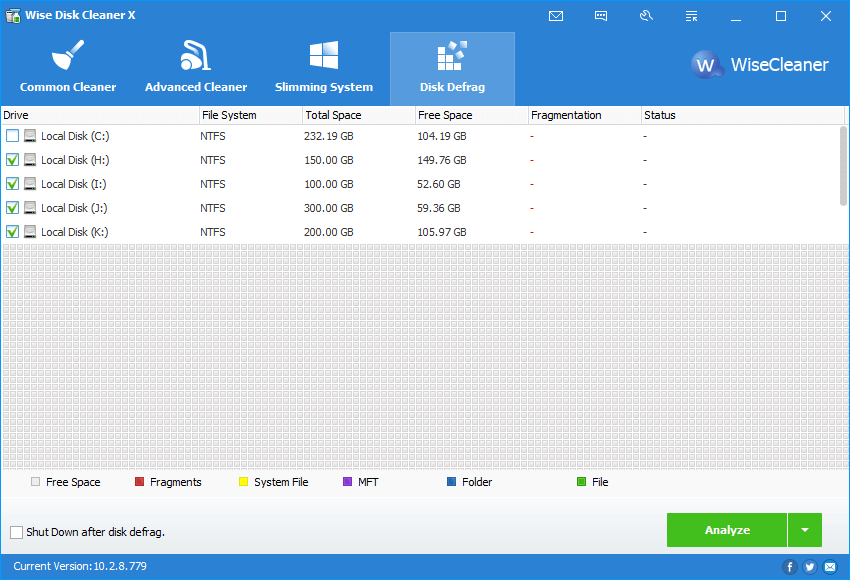
Task: Click the Current Version 10.2.8.779 text
Action: [80, 566]
